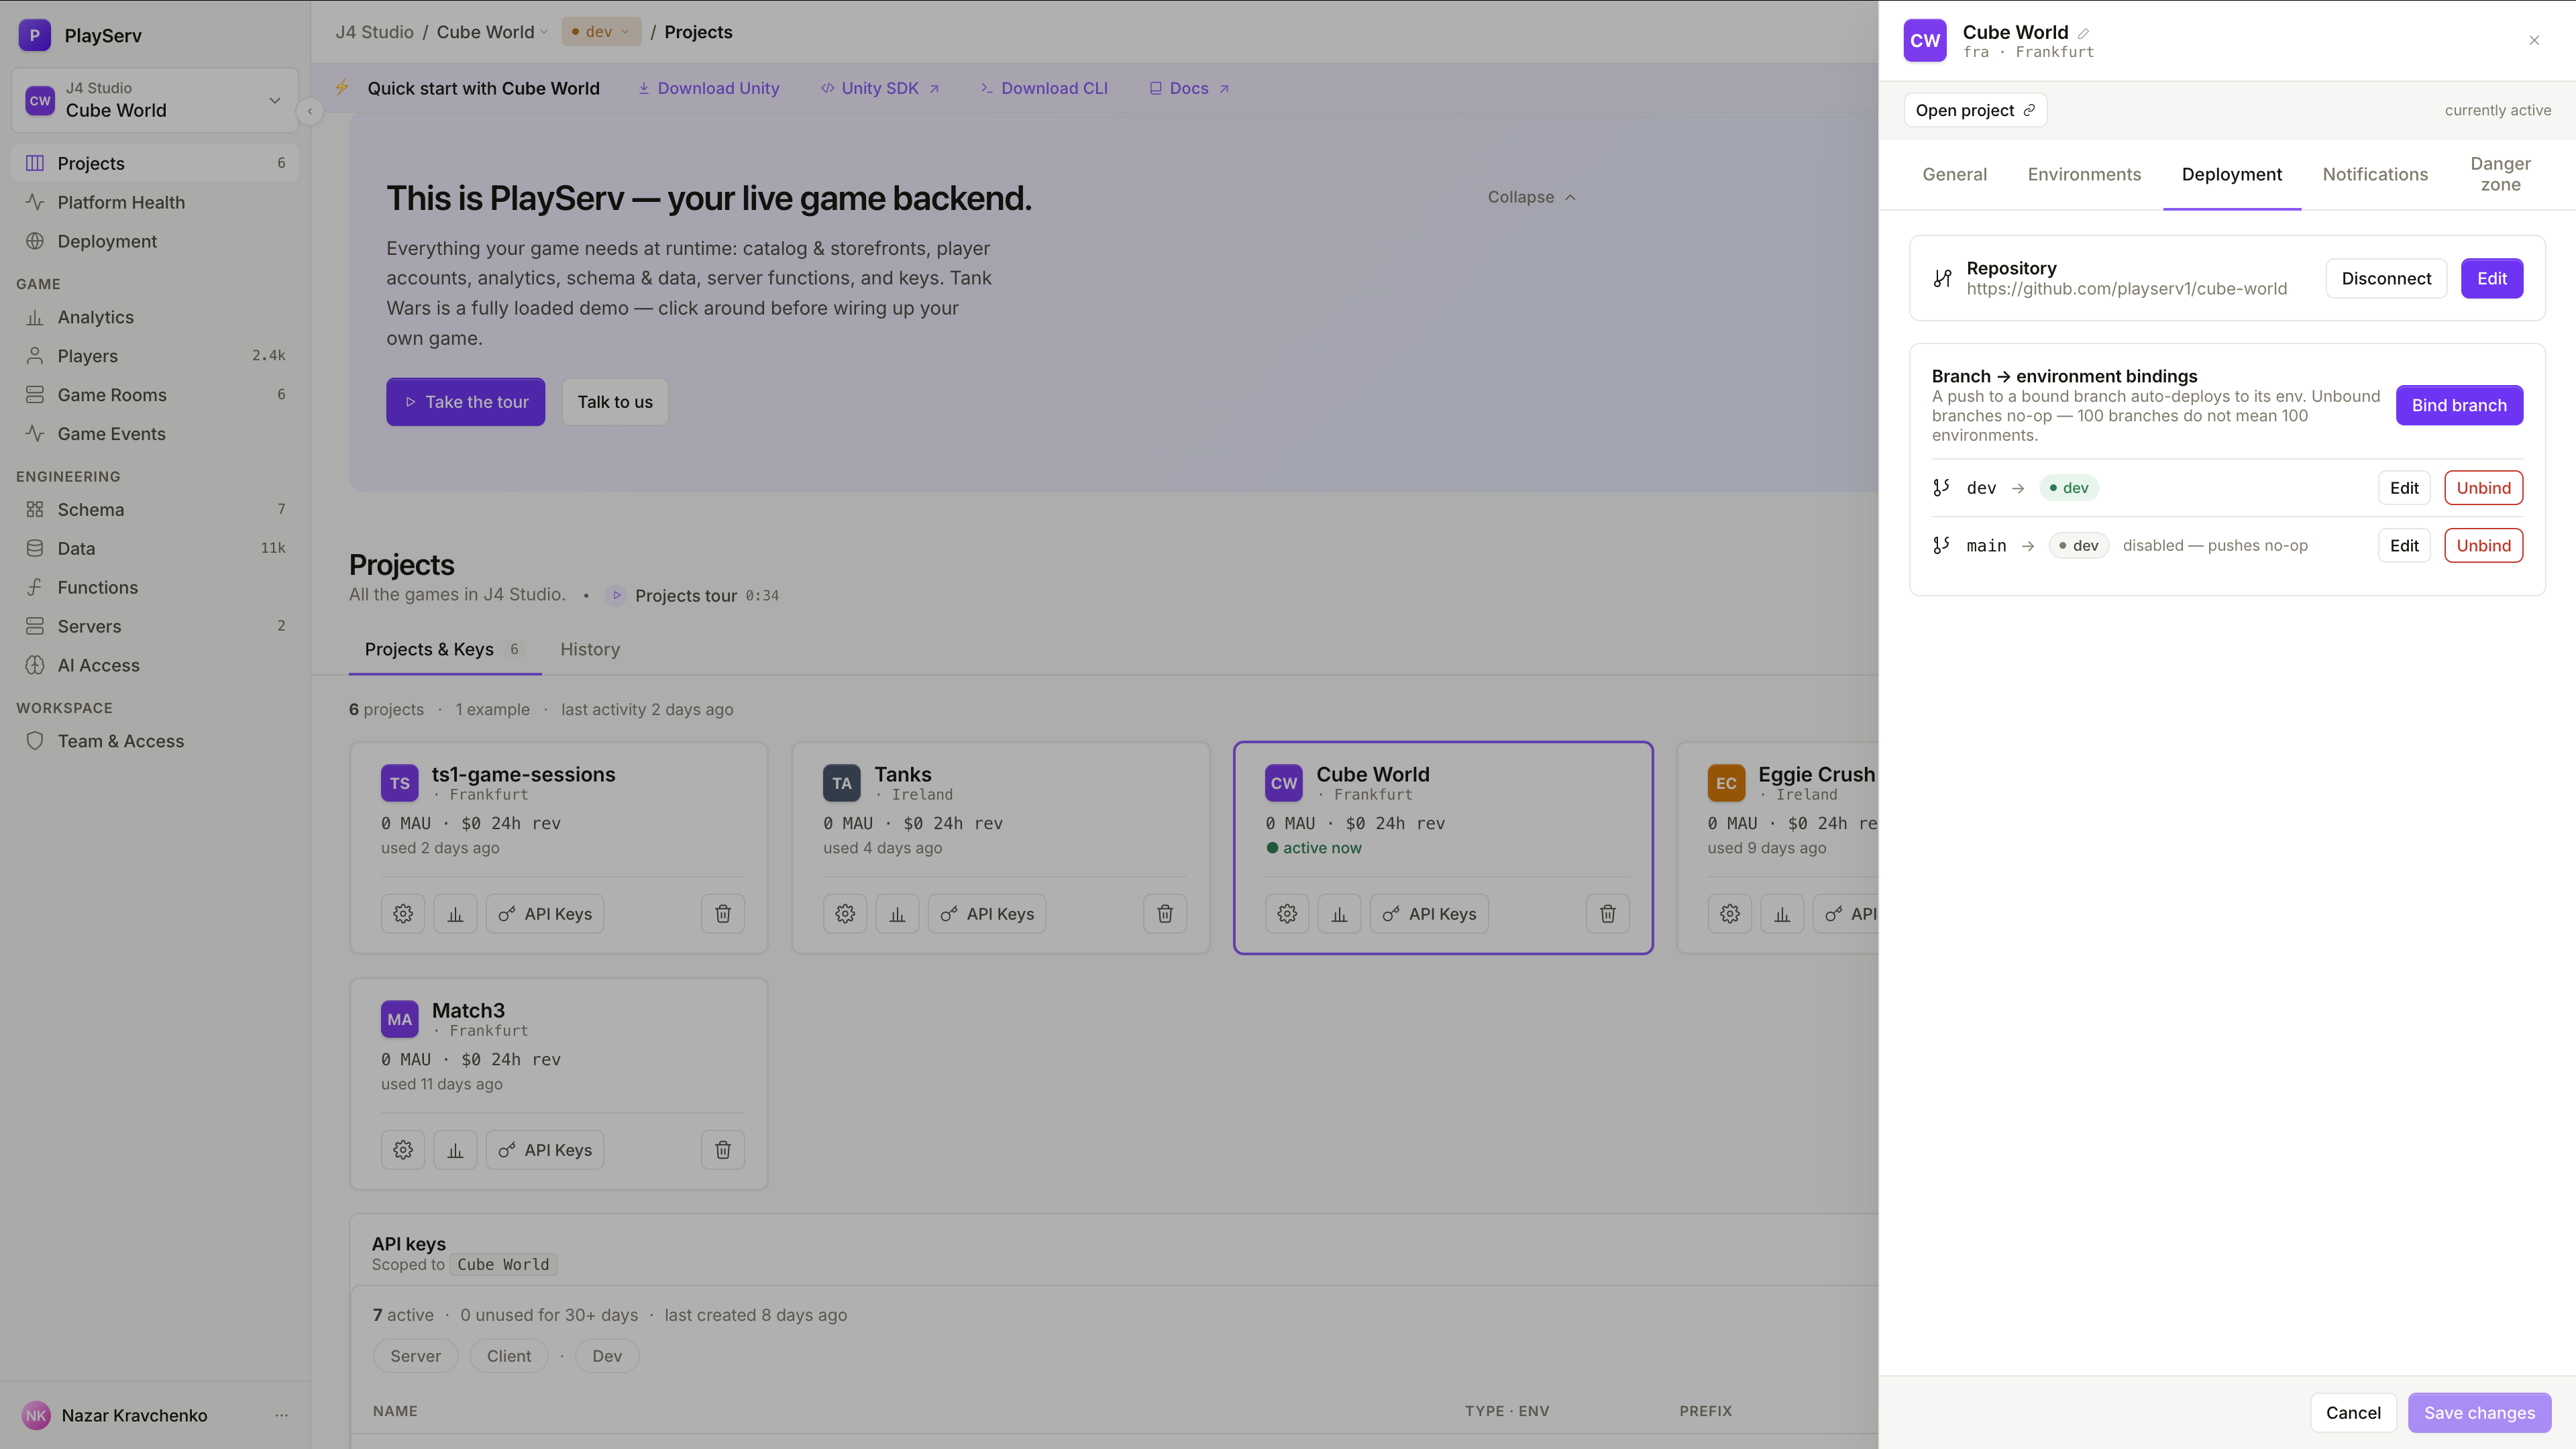The height and width of the screenshot is (1449, 2576).
Task: Click Open project link button
Action: tap(1975, 110)
